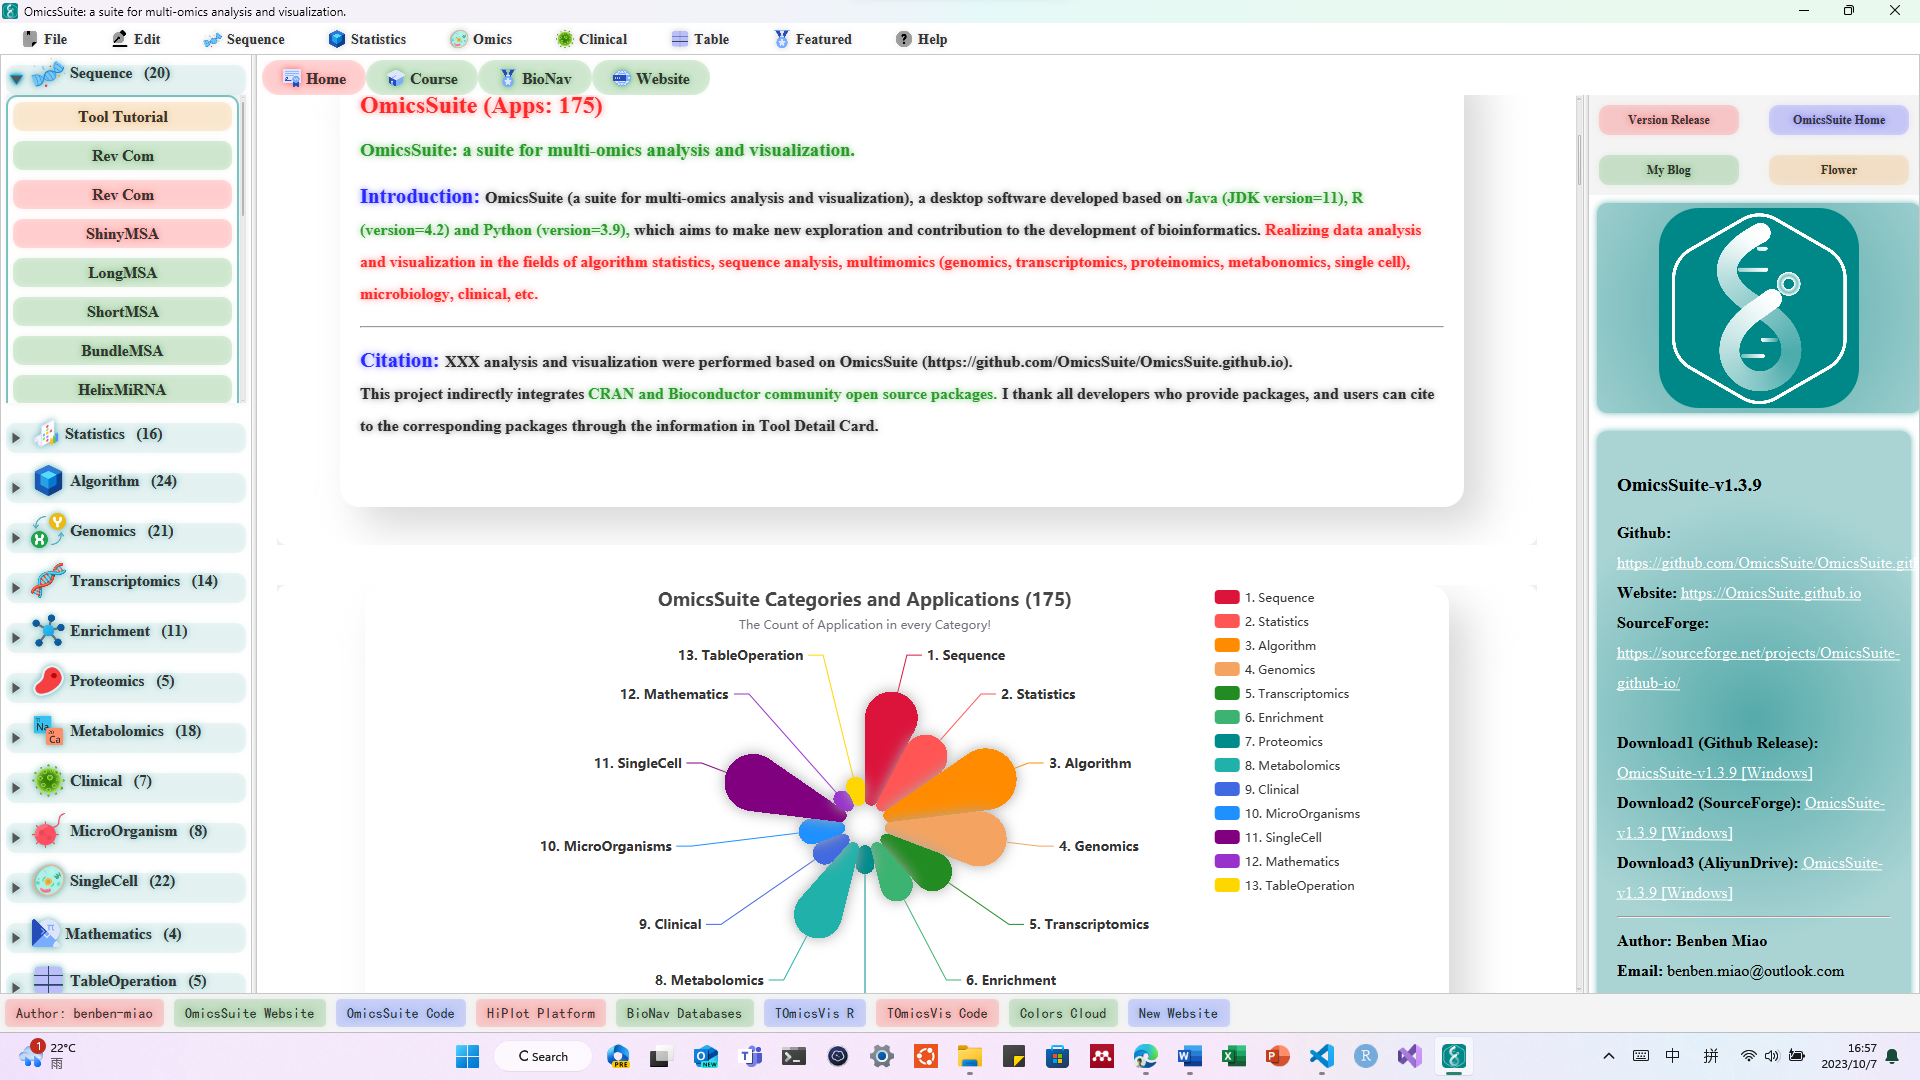1920x1080 pixels.
Task: Click the Mathematics category icon
Action: 44,933
